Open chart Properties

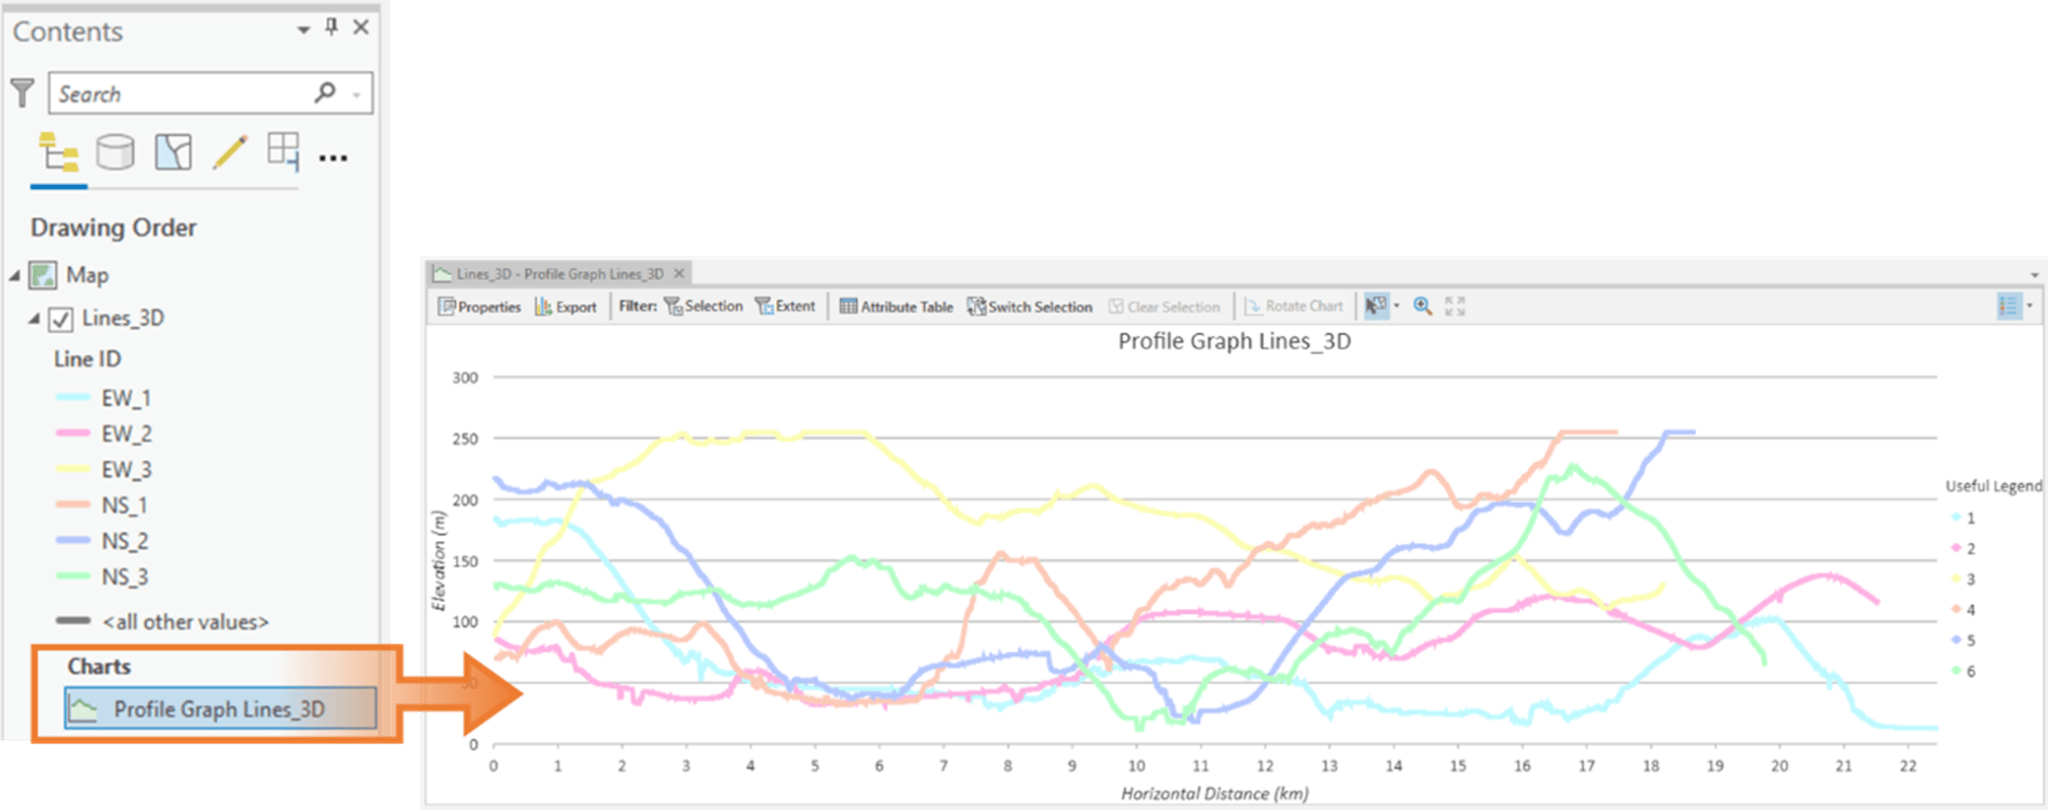[x=480, y=307]
